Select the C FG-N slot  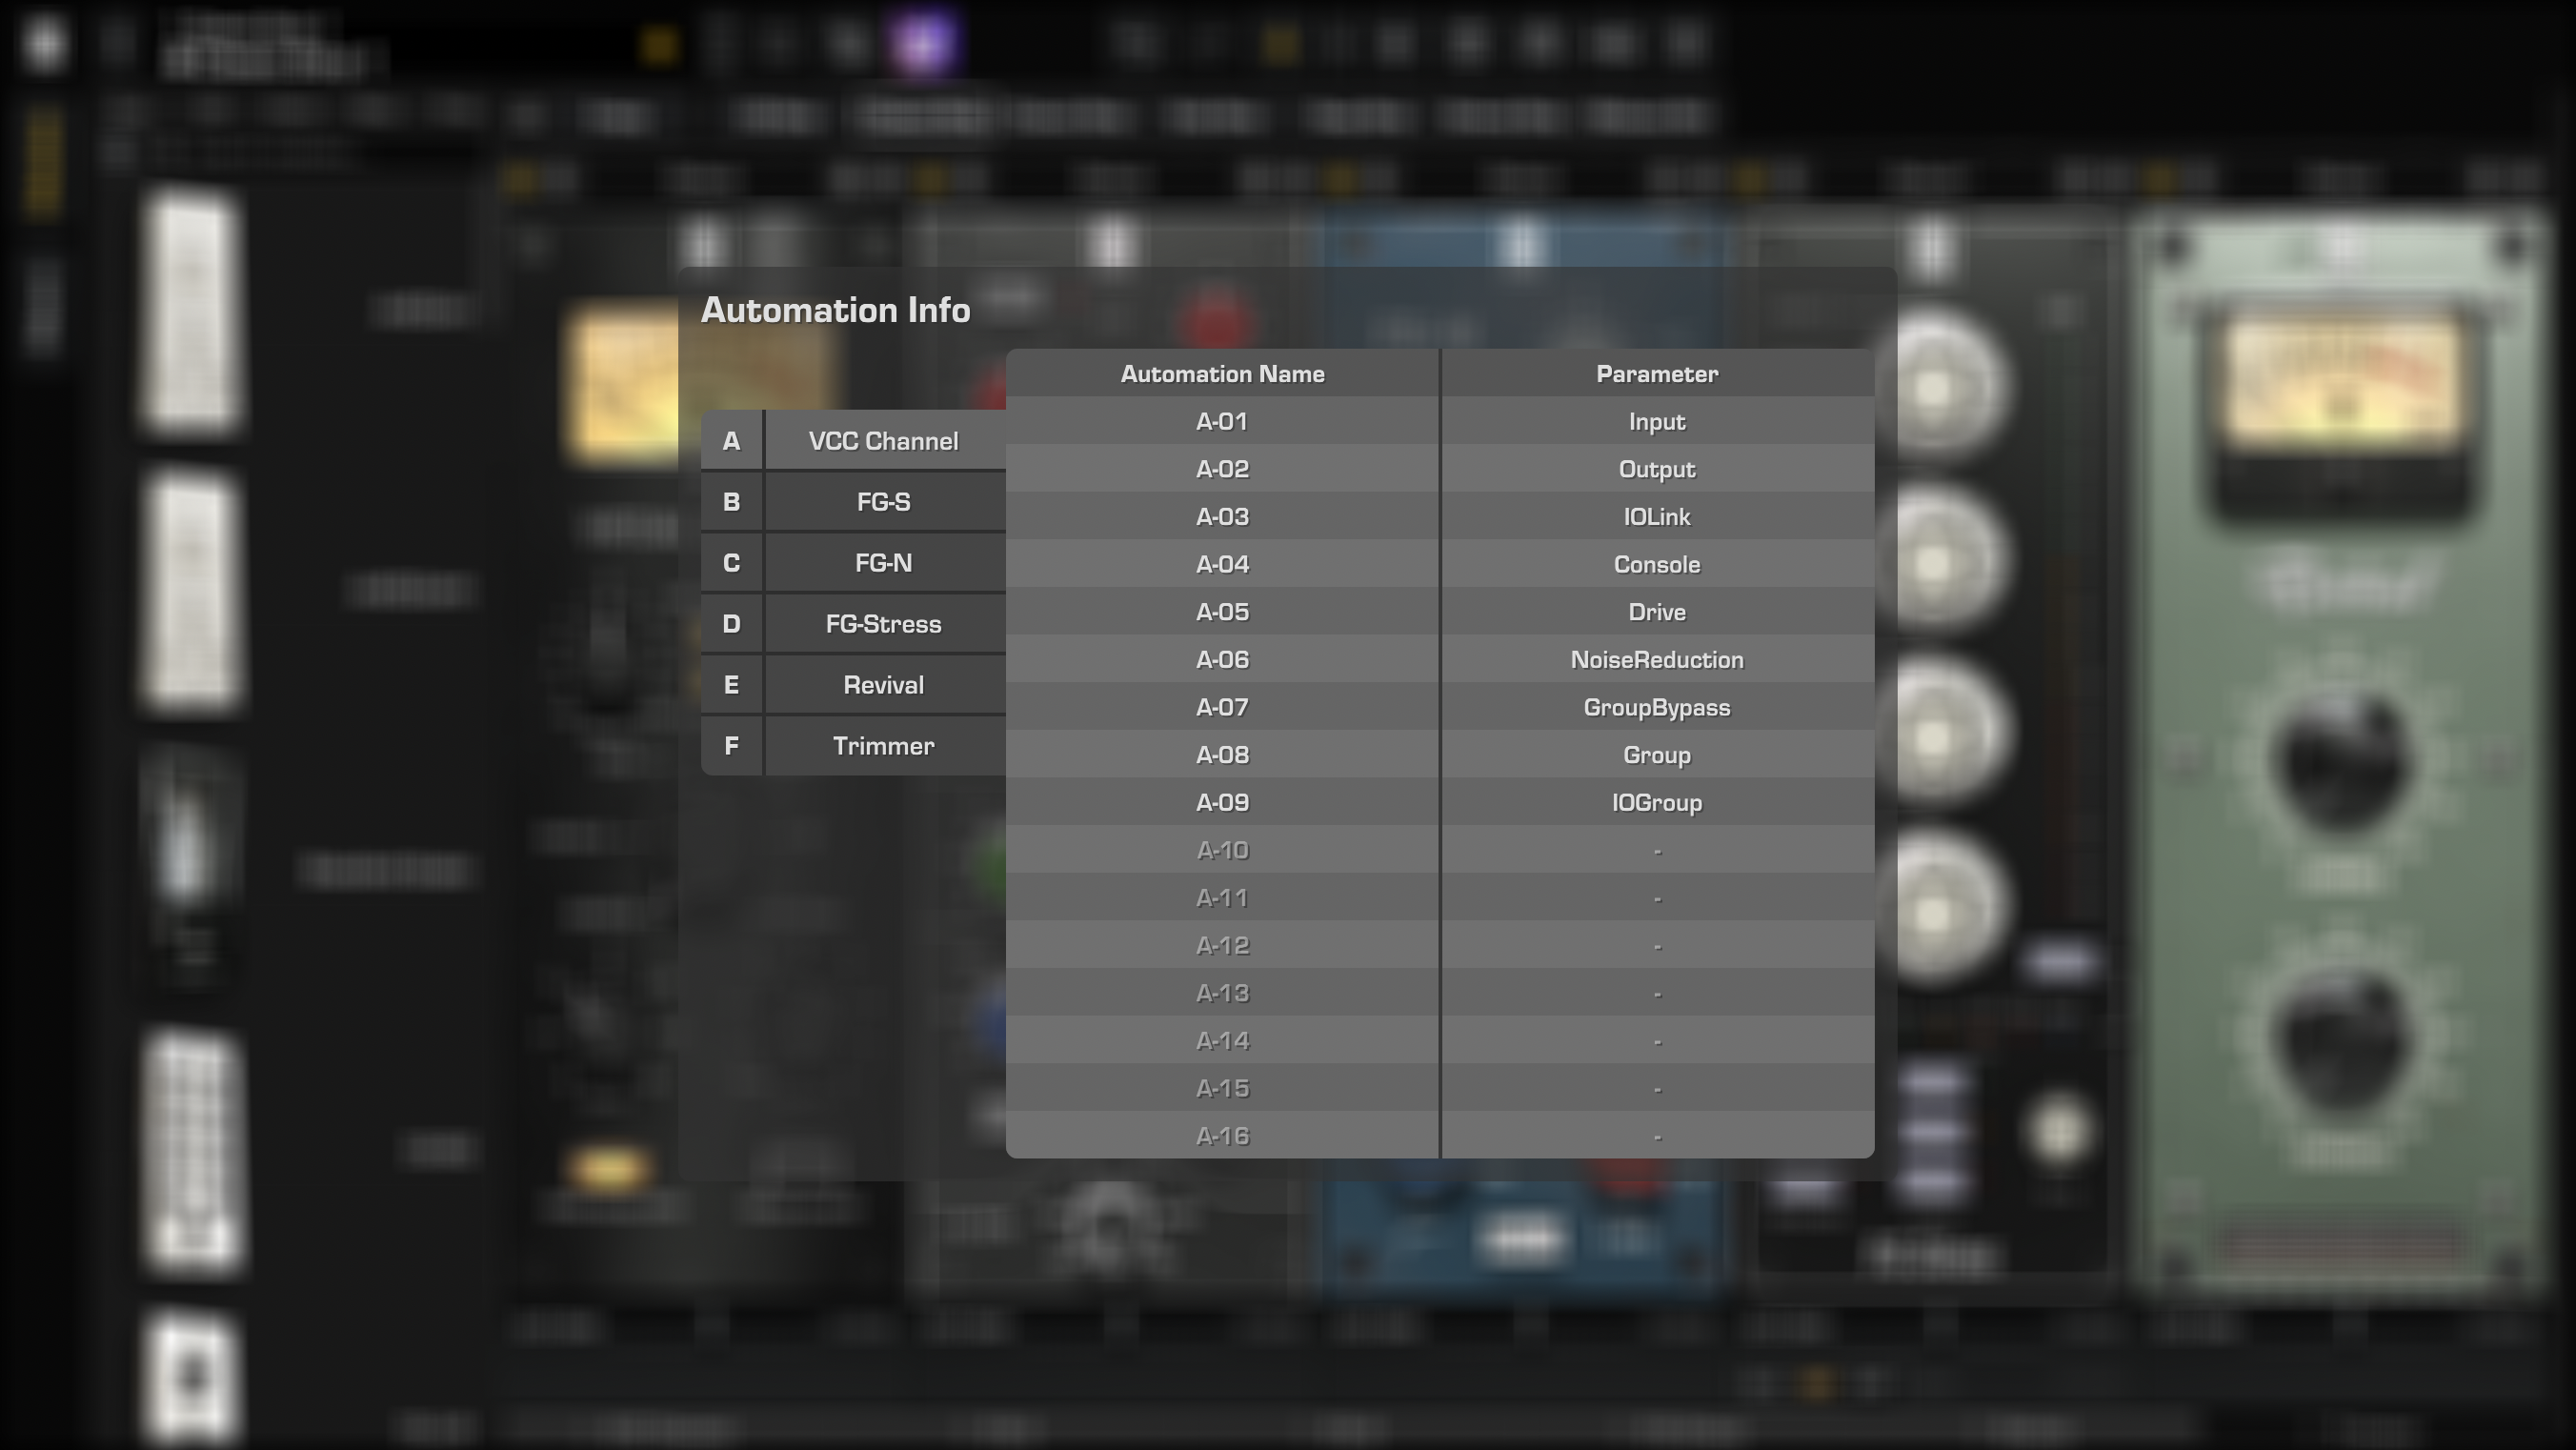(x=853, y=563)
